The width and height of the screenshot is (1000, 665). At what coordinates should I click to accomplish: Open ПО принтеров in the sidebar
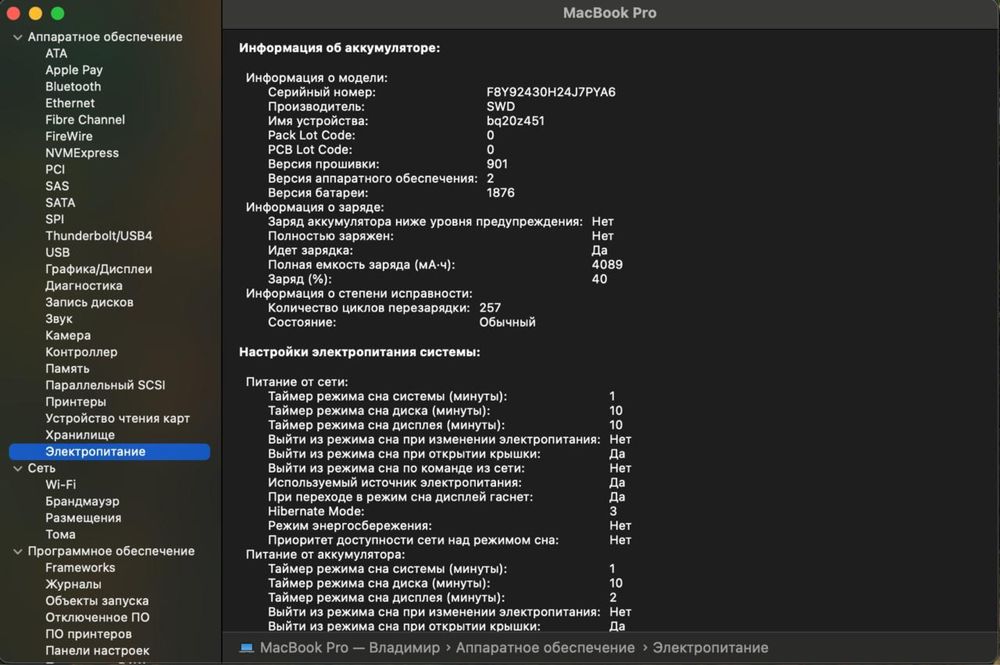pyautogui.click(x=89, y=634)
